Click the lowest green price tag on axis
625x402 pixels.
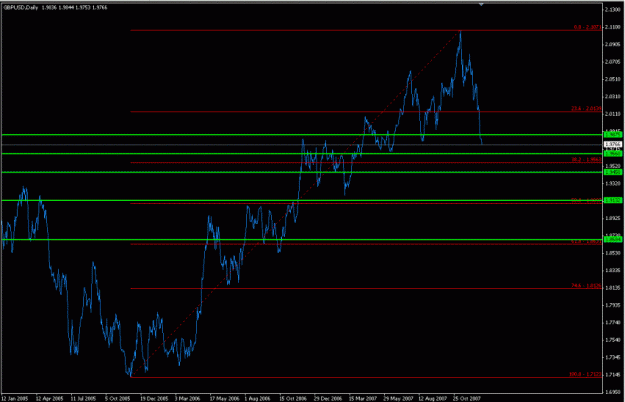point(613,239)
